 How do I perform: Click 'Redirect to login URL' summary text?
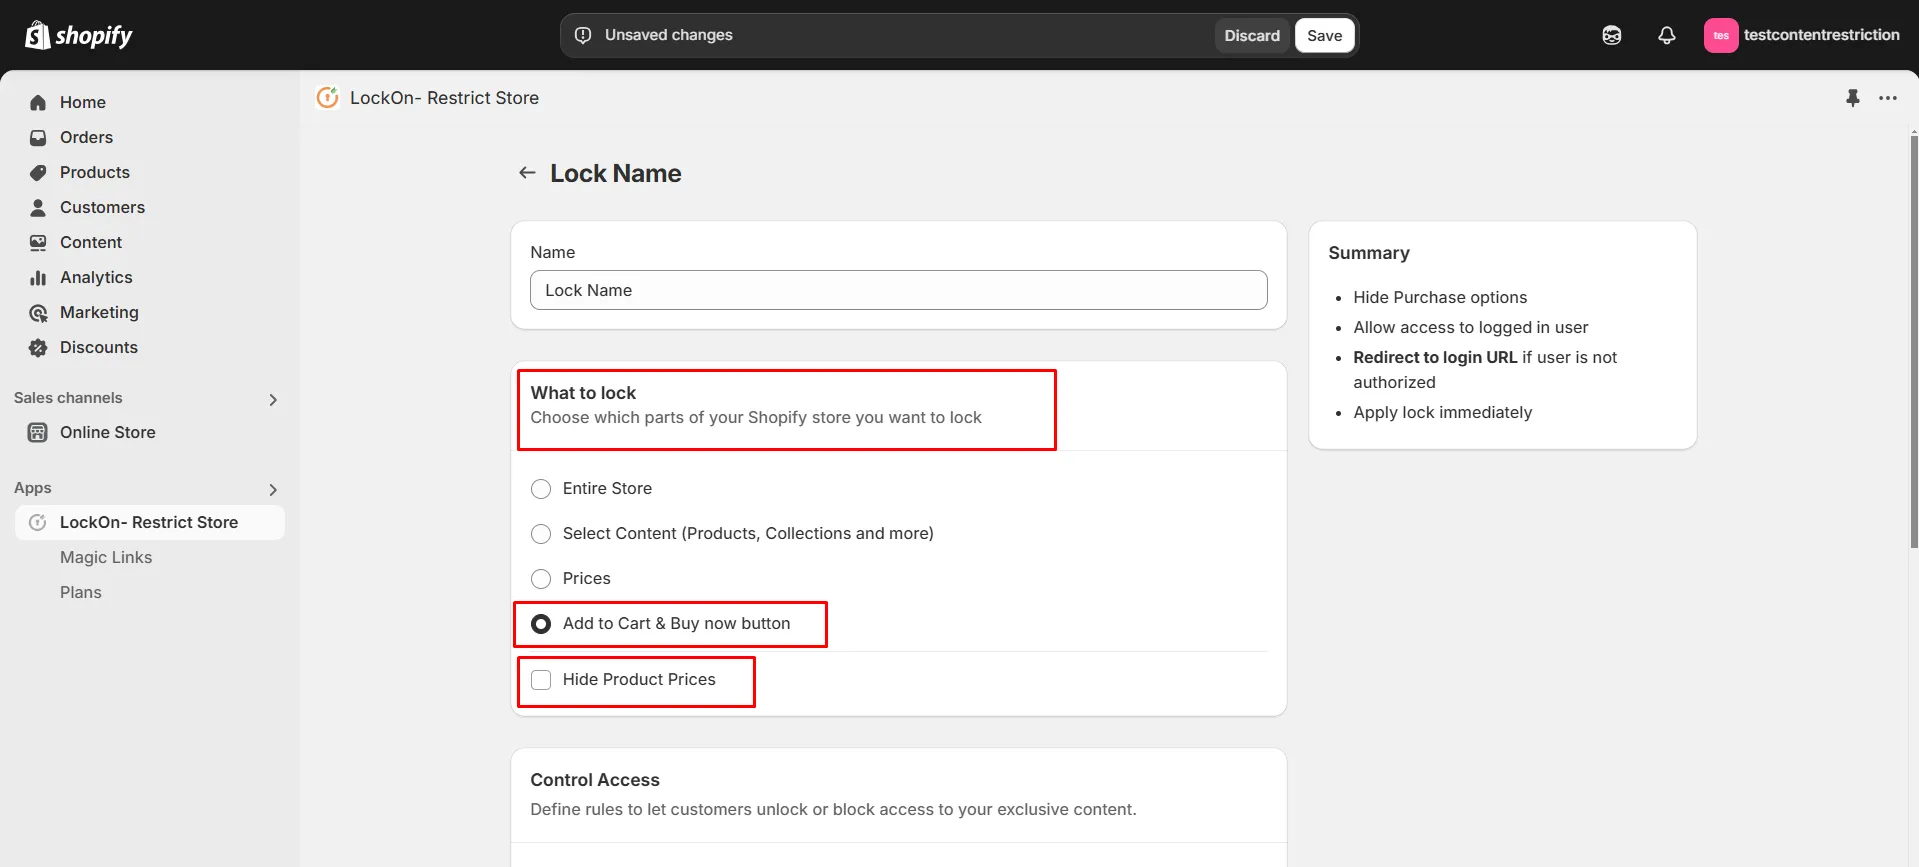(1435, 357)
